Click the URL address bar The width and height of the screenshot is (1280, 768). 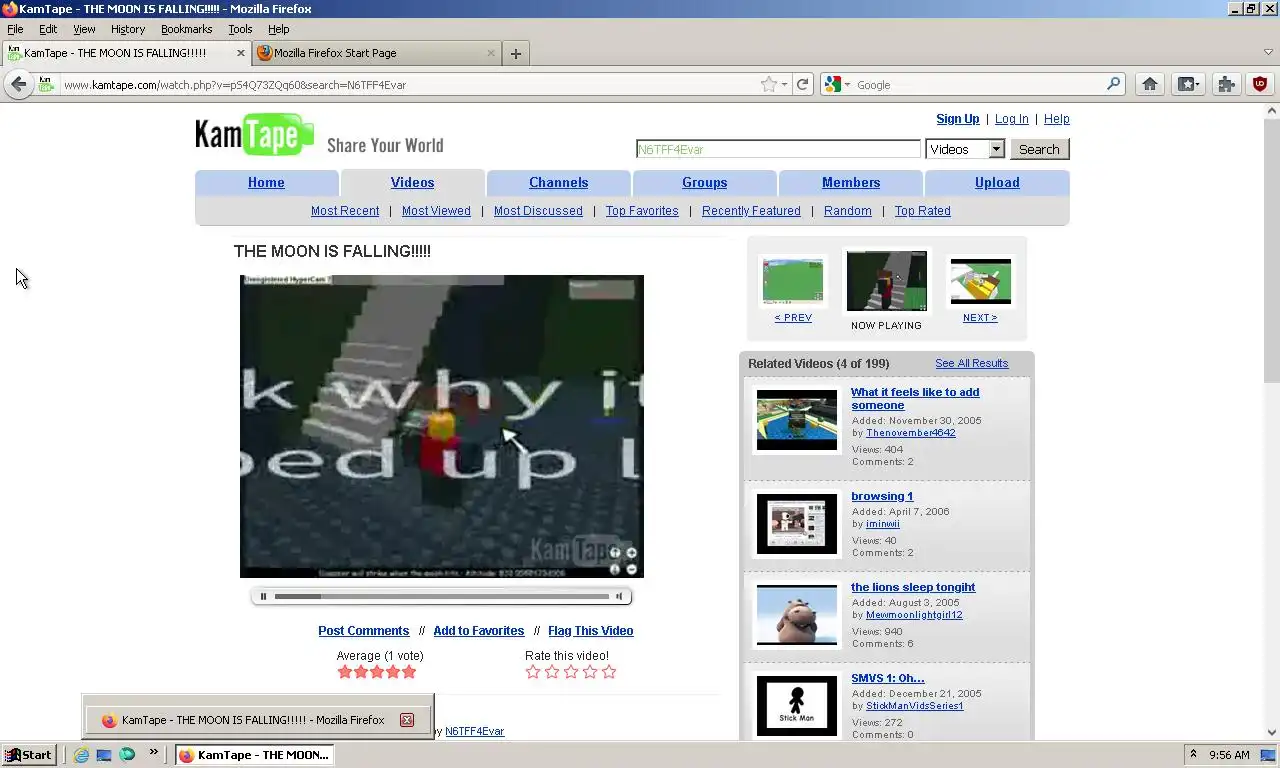410,85
